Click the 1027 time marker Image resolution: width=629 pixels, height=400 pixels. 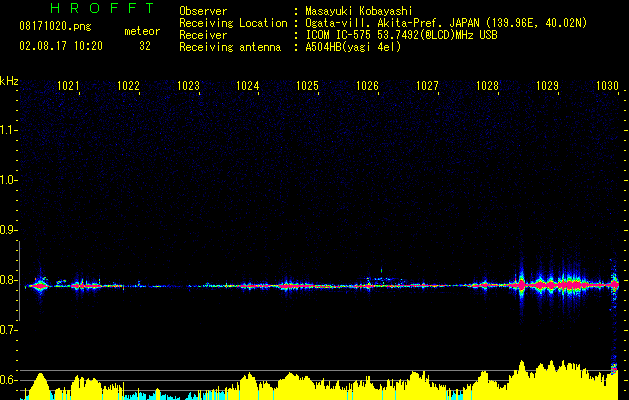pyautogui.click(x=427, y=86)
